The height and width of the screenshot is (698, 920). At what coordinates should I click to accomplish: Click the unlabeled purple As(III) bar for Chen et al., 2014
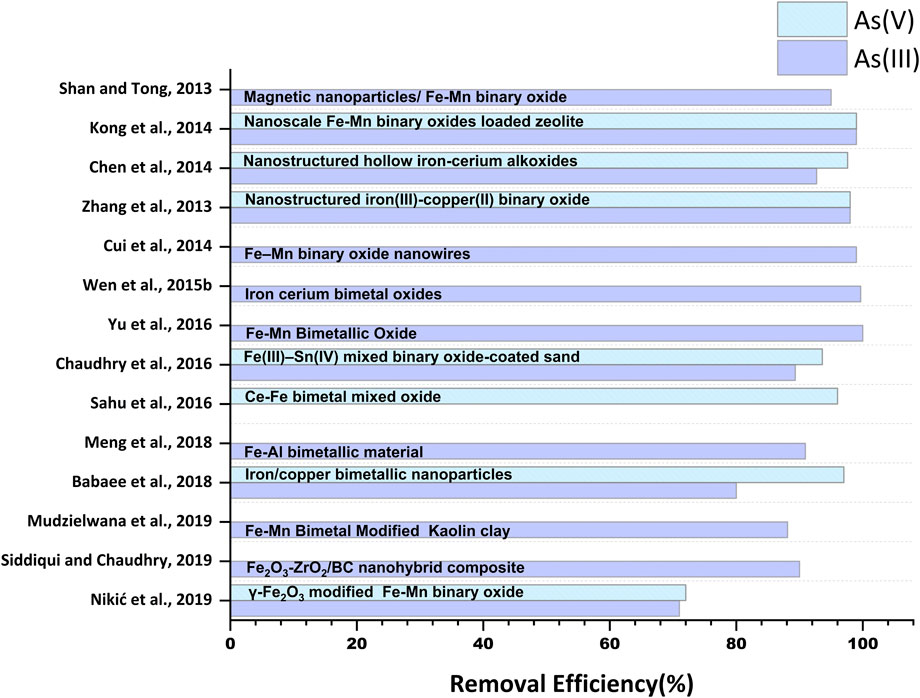tap(523, 176)
